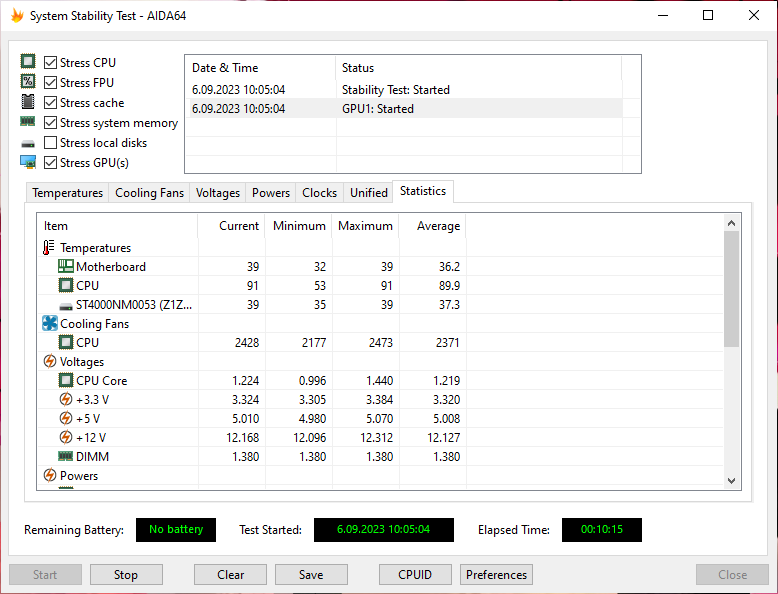Select the Statistics tab
The image size is (778, 594).
coord(423,191)
